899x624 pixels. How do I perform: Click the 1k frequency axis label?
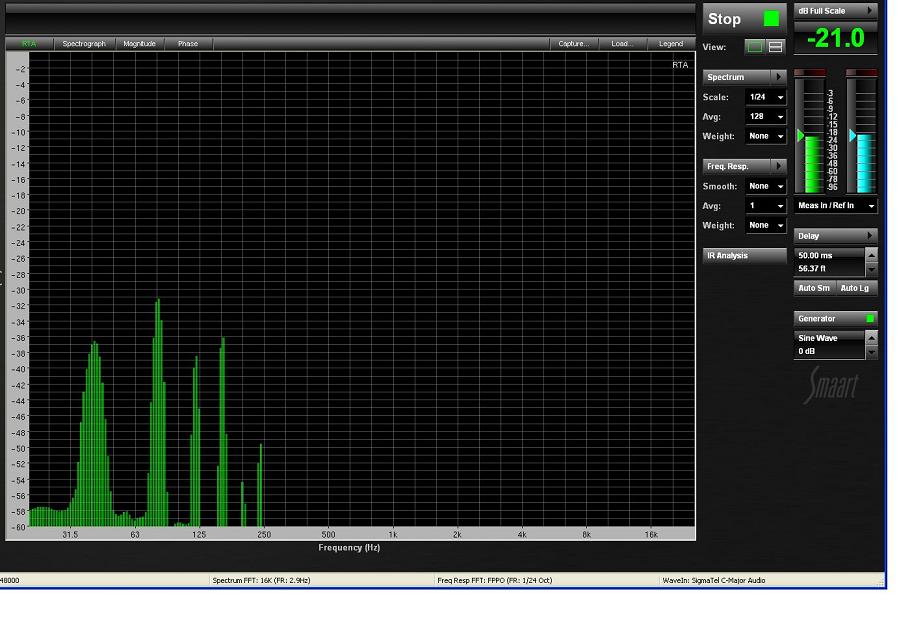coord(393,535)
